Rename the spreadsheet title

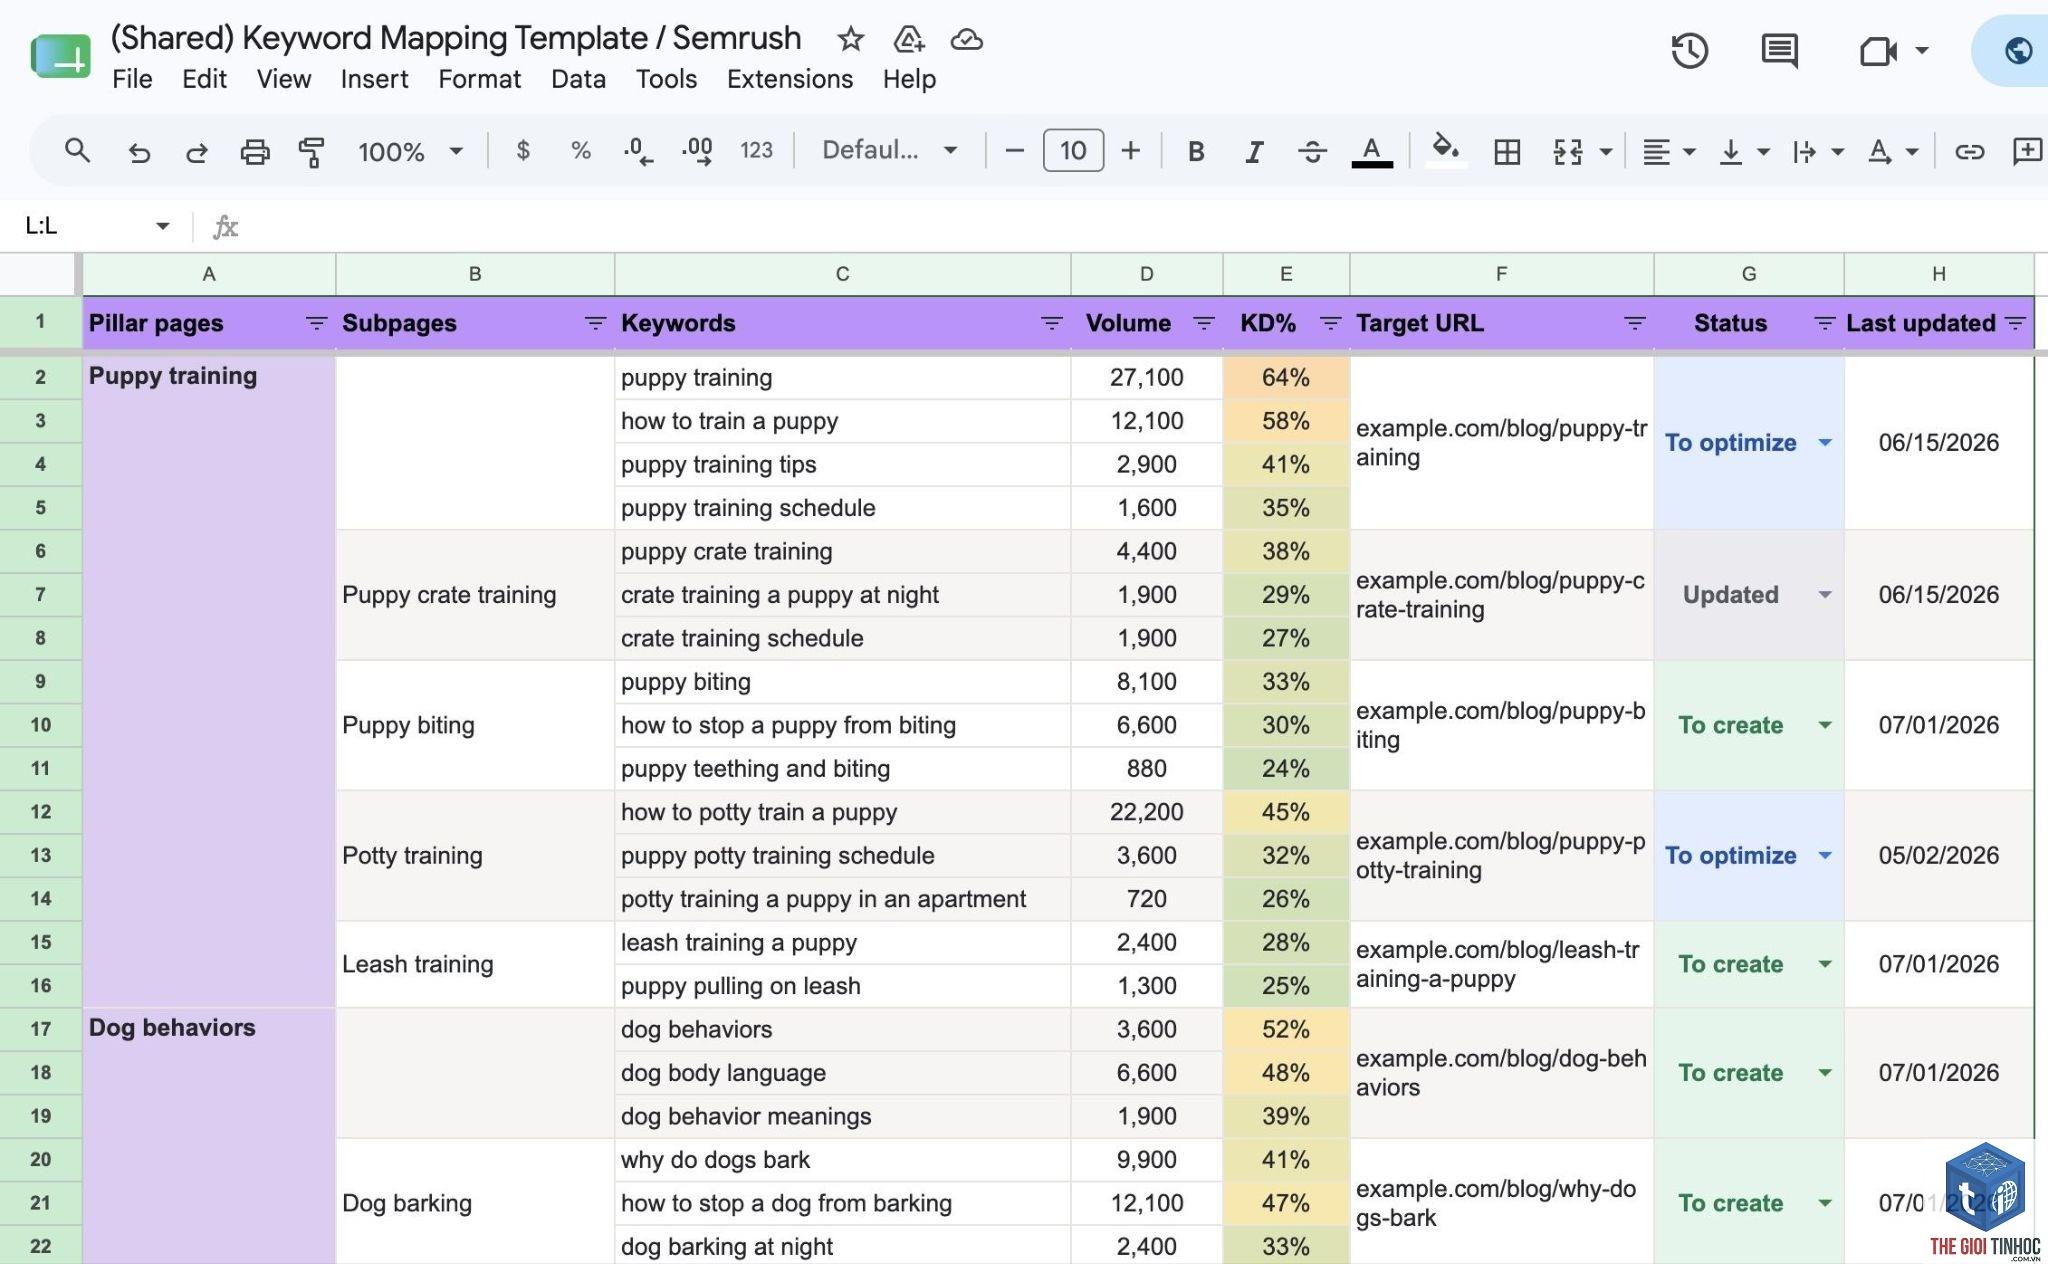coord(456,38)
